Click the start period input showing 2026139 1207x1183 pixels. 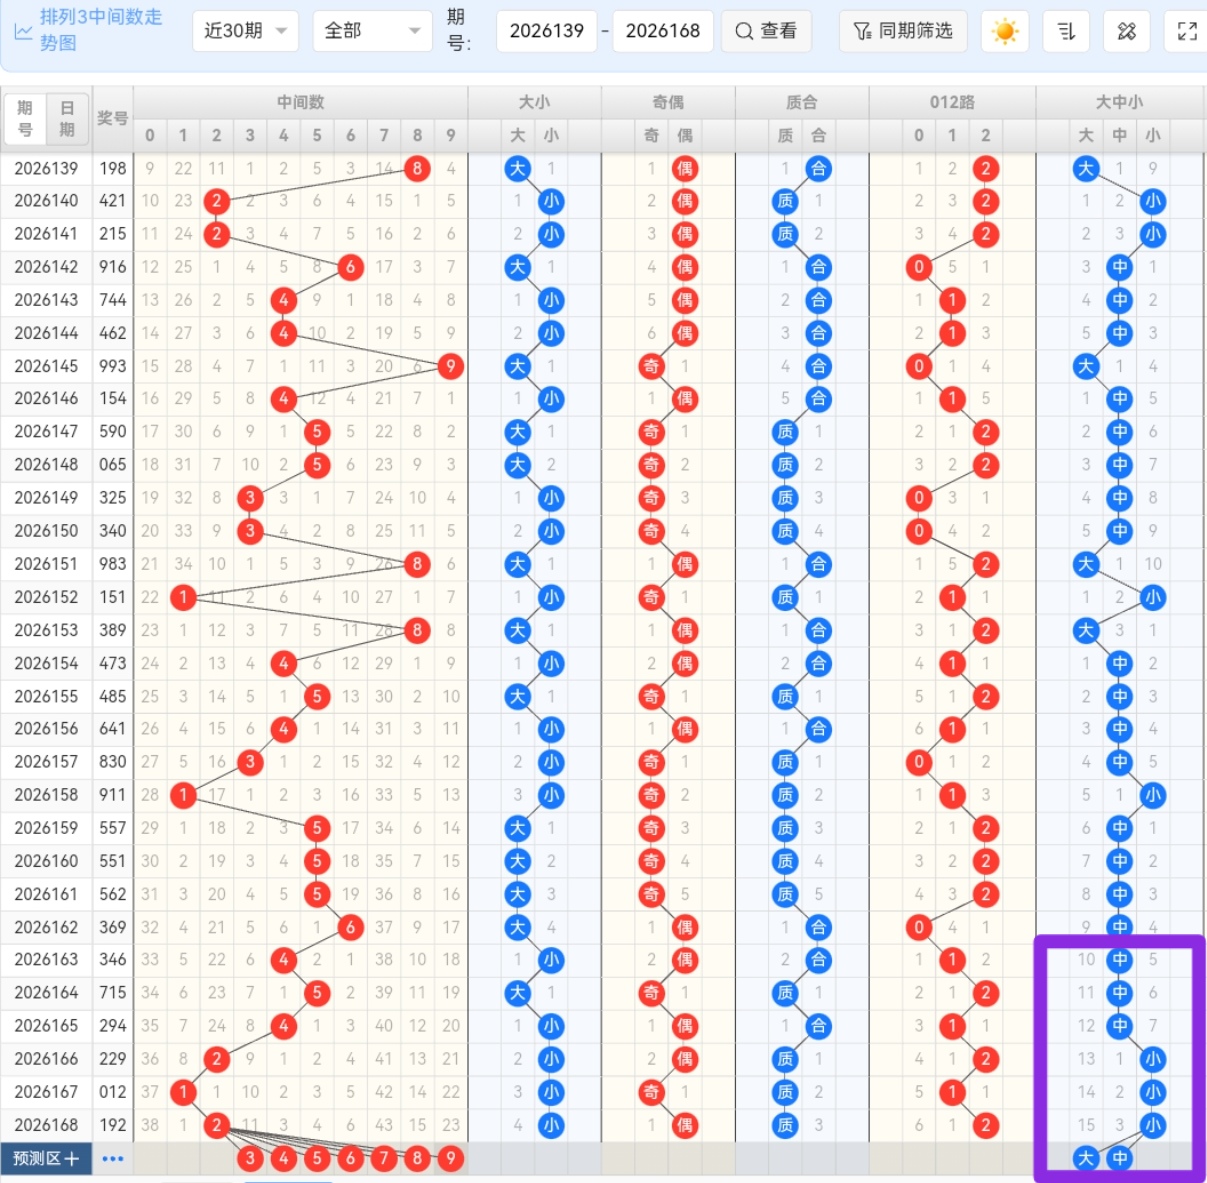(546, 31)
